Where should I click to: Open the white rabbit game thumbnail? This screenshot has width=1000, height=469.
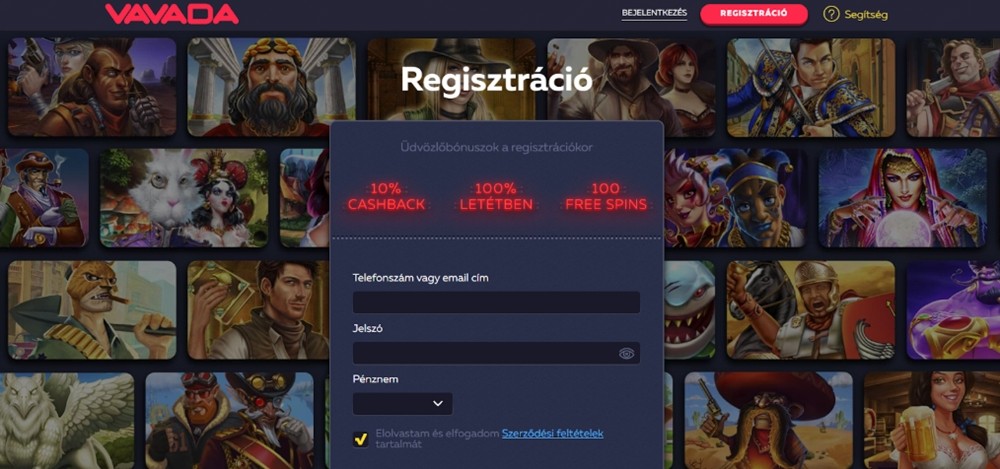(184, 198)
